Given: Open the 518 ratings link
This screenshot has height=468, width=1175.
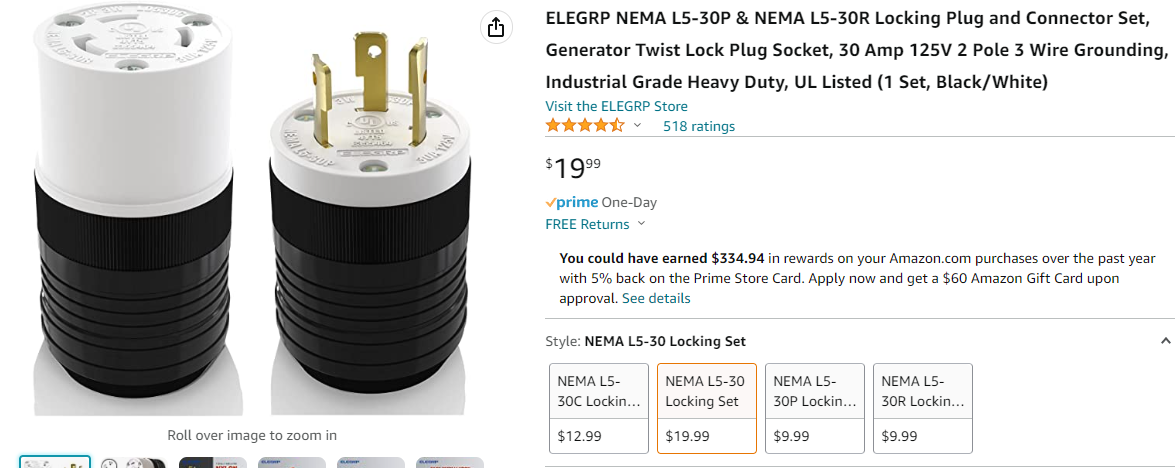Looking at the screenshot, I should [698, 126].
